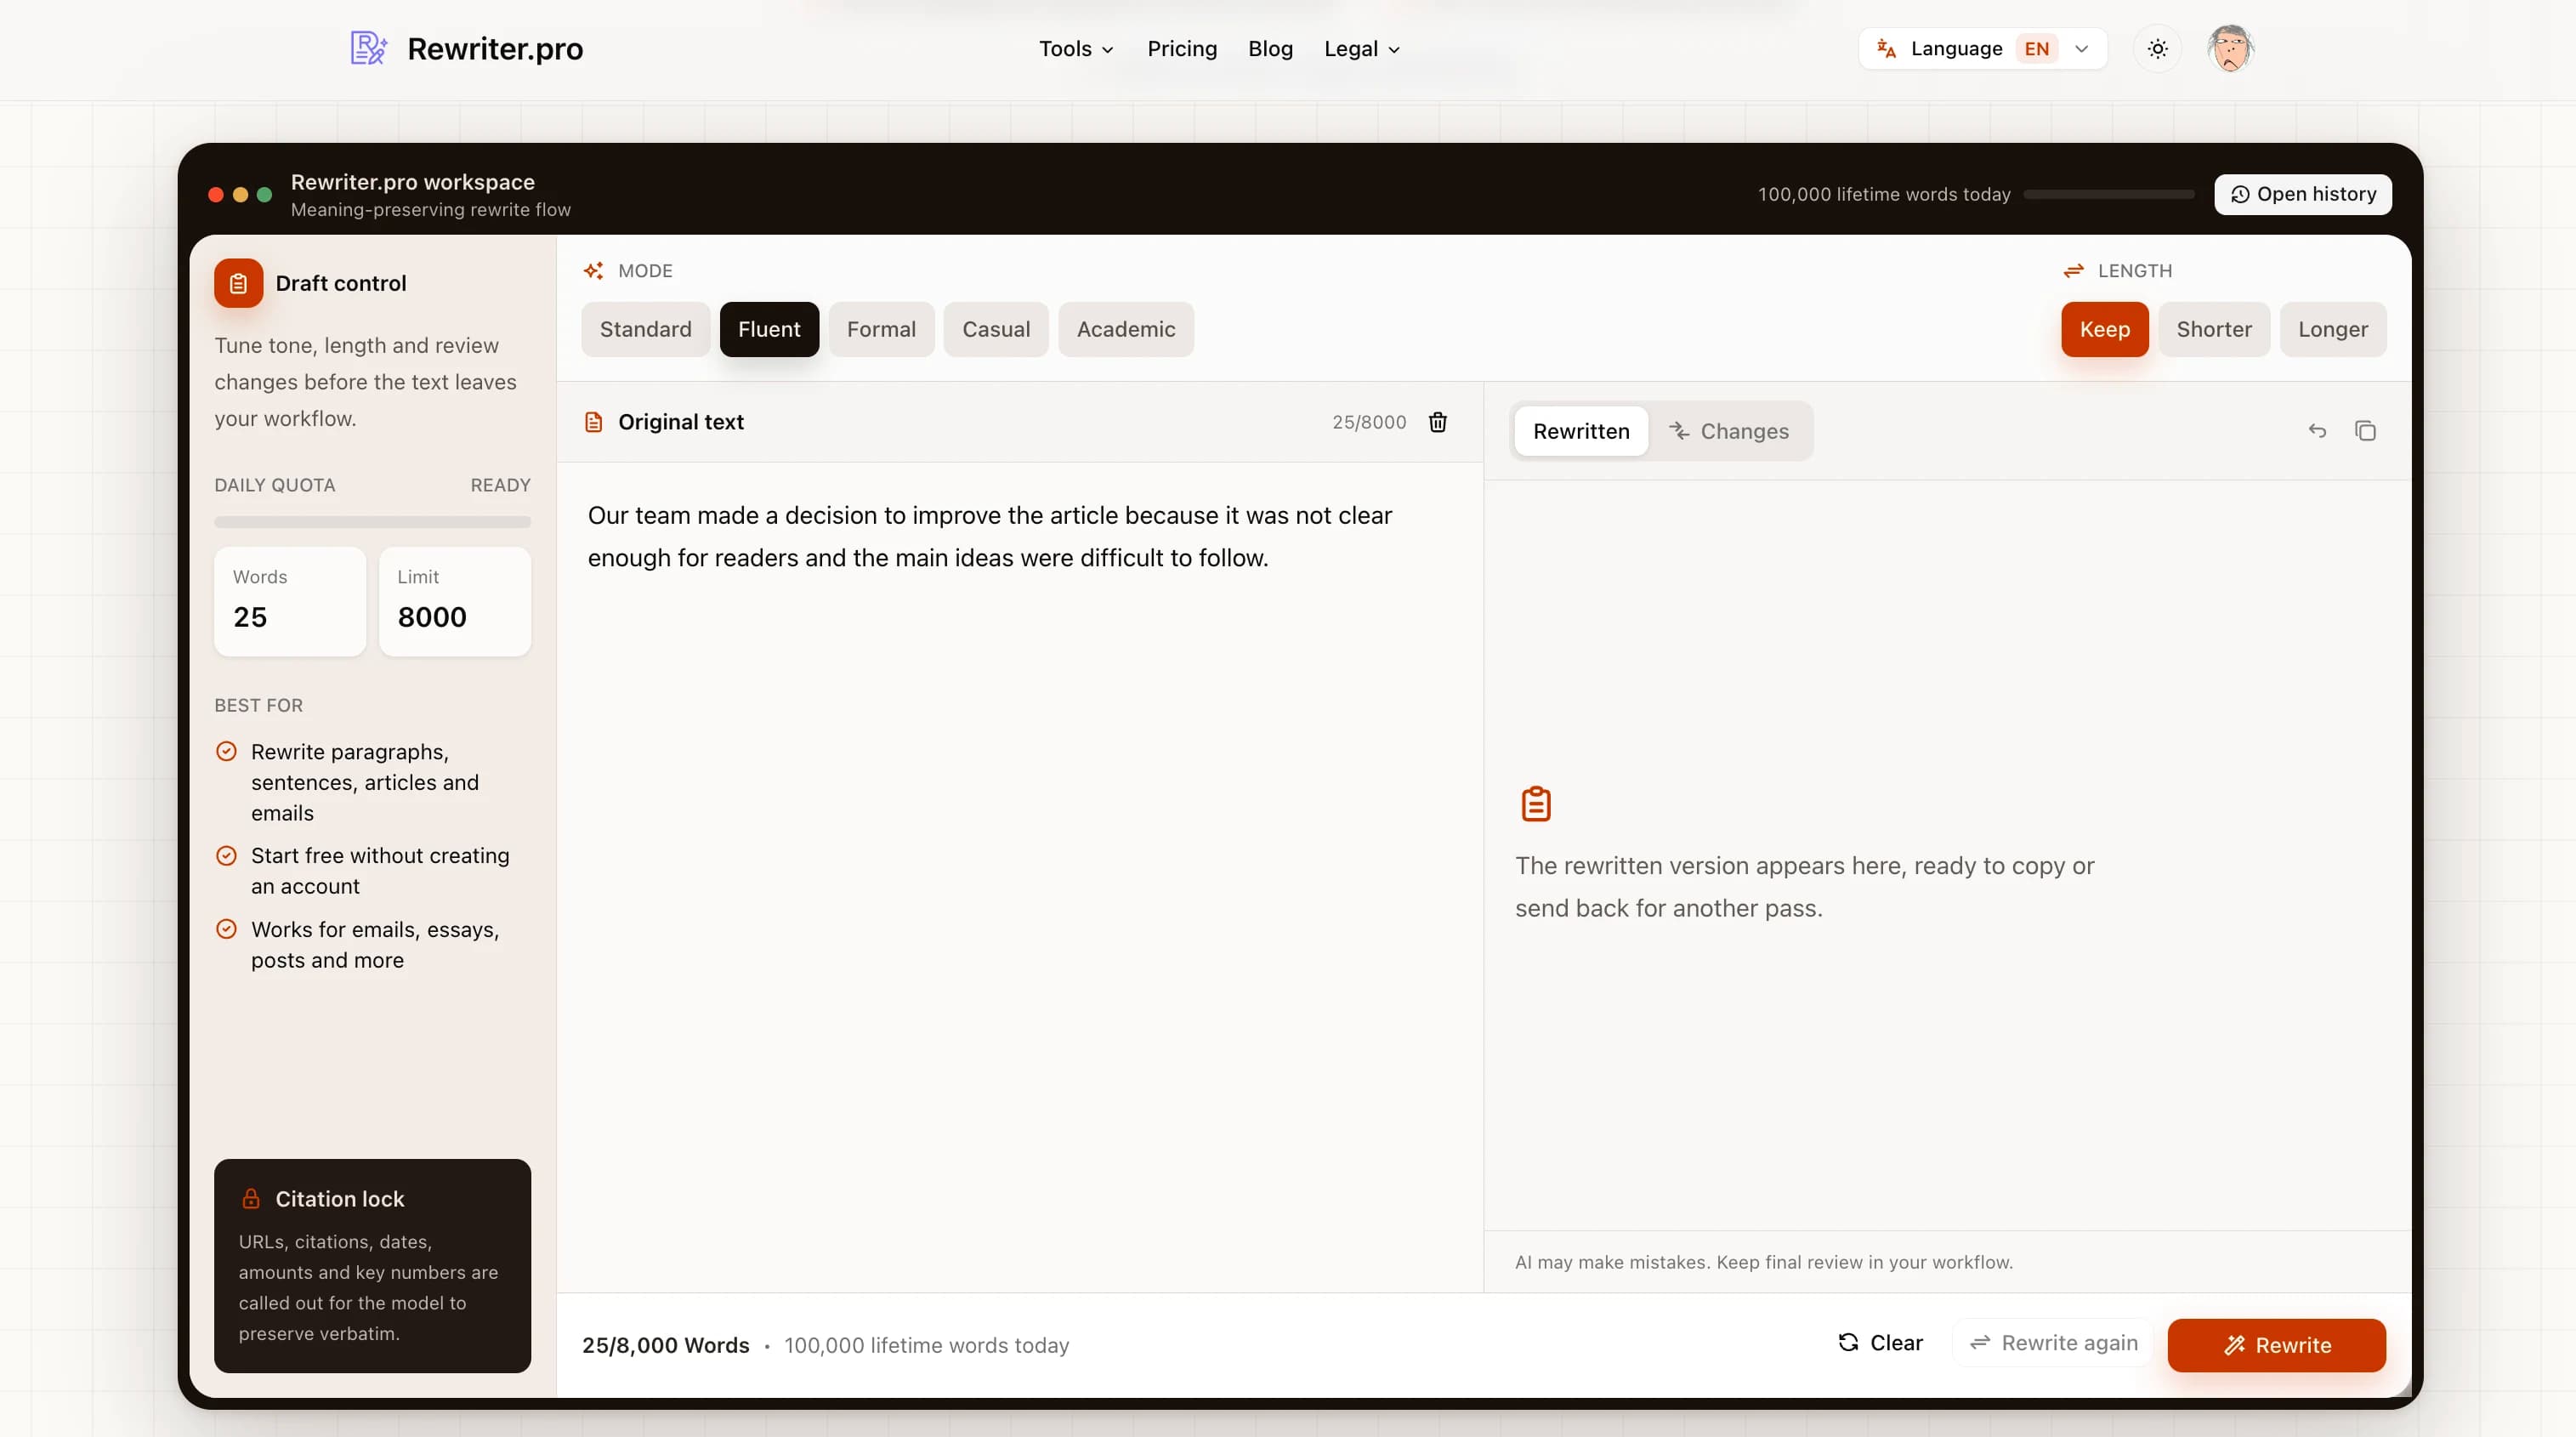Image resolution: width=2576 pixels, height=1437 pixels.
Task: Set length to Longer
Action: (2333, 329)
